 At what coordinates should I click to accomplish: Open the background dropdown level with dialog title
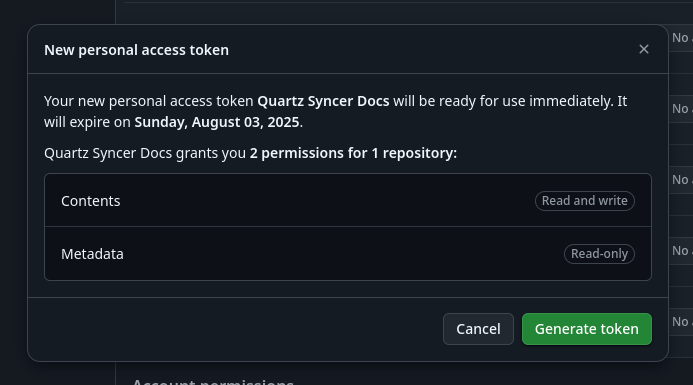click(681, 38)
